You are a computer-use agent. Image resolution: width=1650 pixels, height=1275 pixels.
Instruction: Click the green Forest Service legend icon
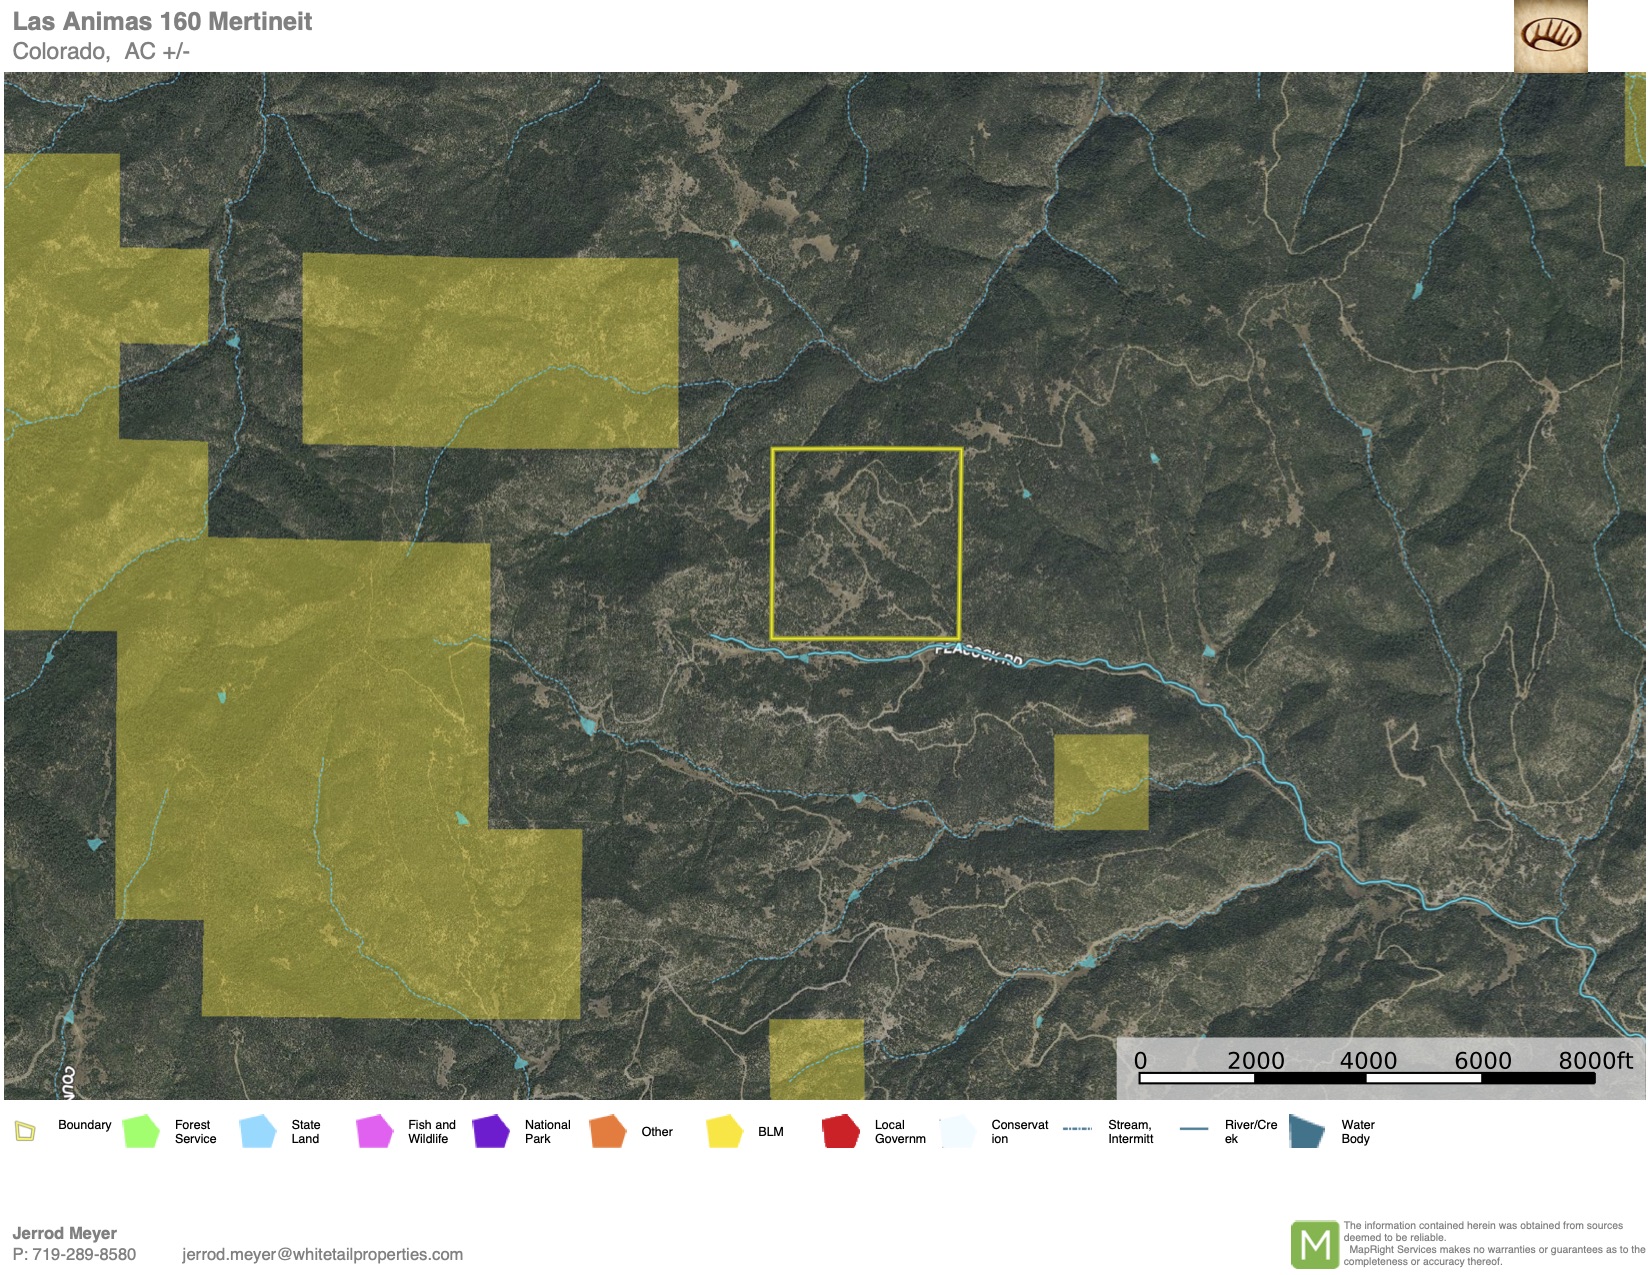(141, 1131)
